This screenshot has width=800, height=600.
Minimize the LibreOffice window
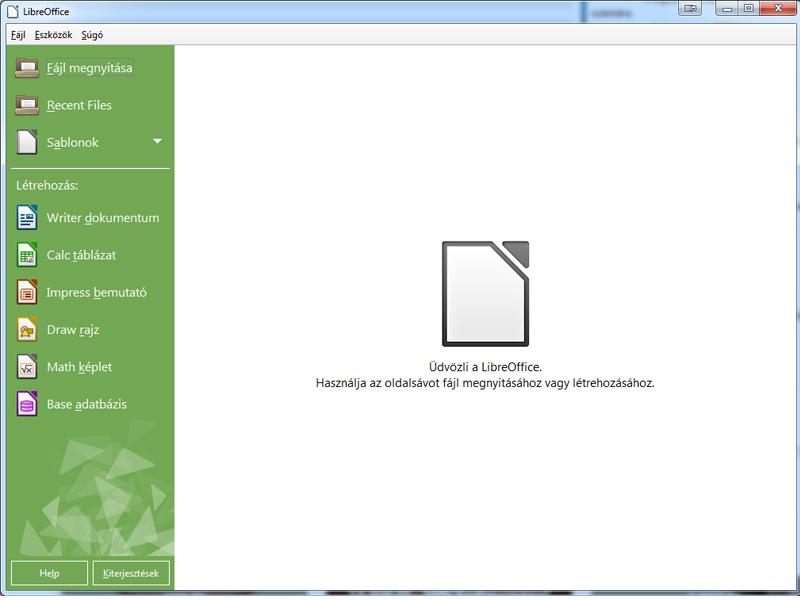point(727,8)
